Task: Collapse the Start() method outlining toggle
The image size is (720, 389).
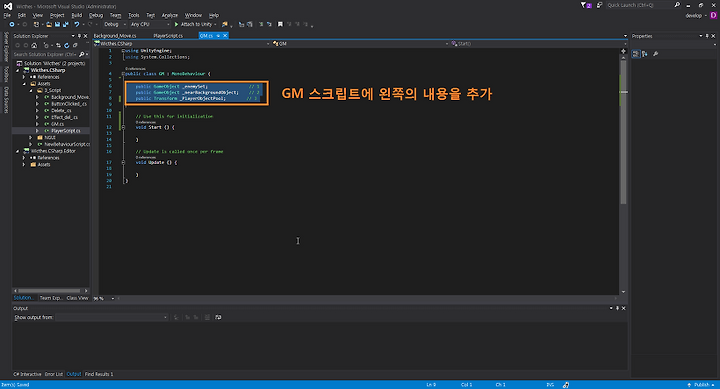Action: [123, 127]
